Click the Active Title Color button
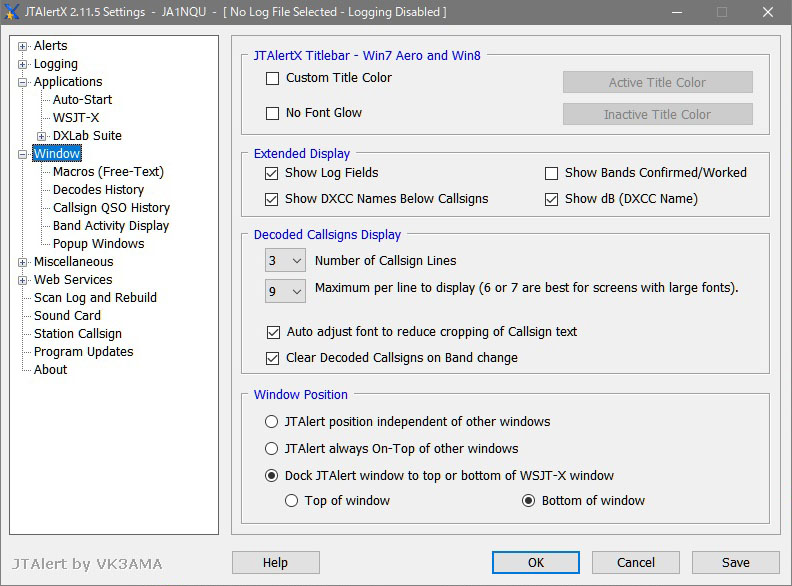The width and height of the screenshot is (792, 586). click(657, 83)
